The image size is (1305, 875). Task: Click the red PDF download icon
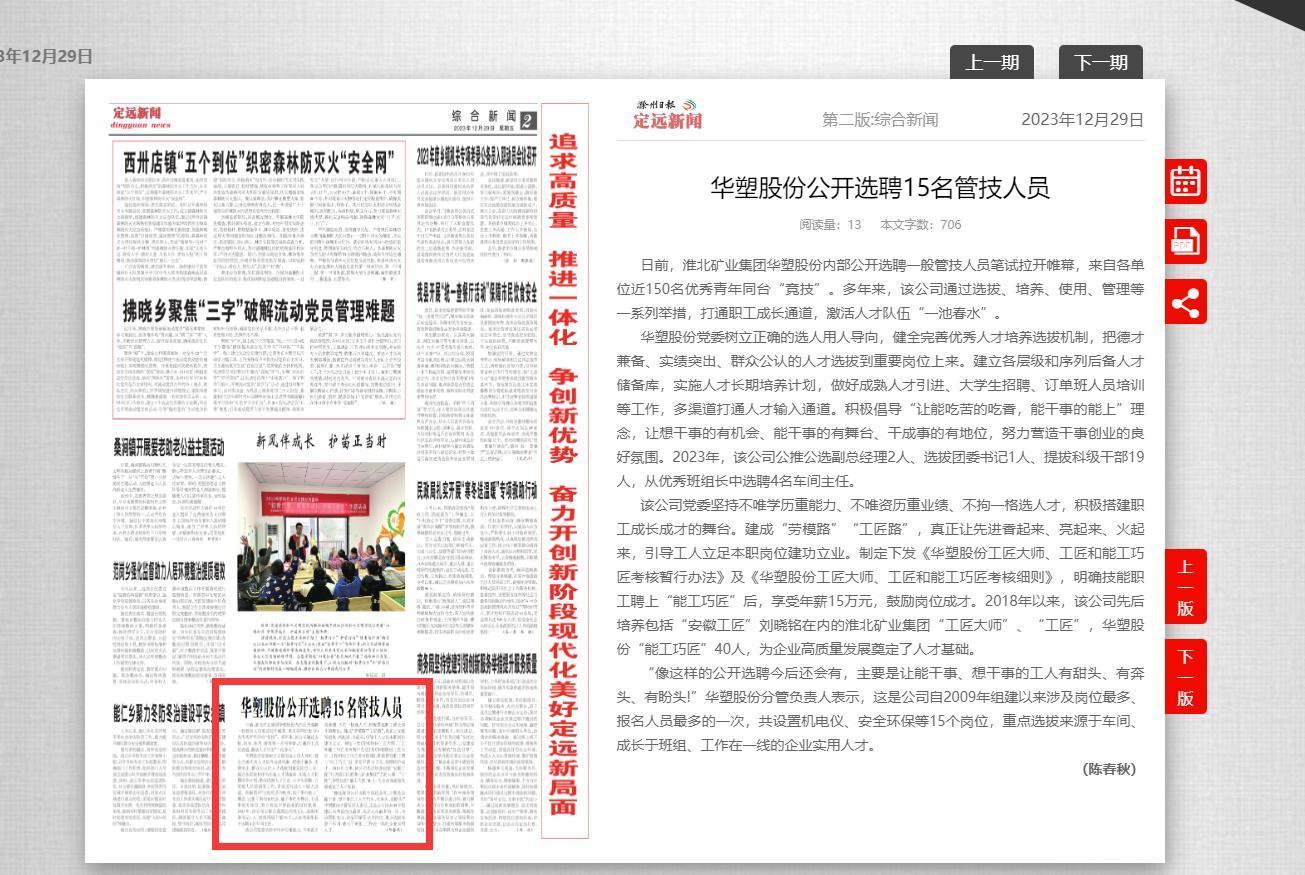pyautogui.click(x=1188, y=241)
